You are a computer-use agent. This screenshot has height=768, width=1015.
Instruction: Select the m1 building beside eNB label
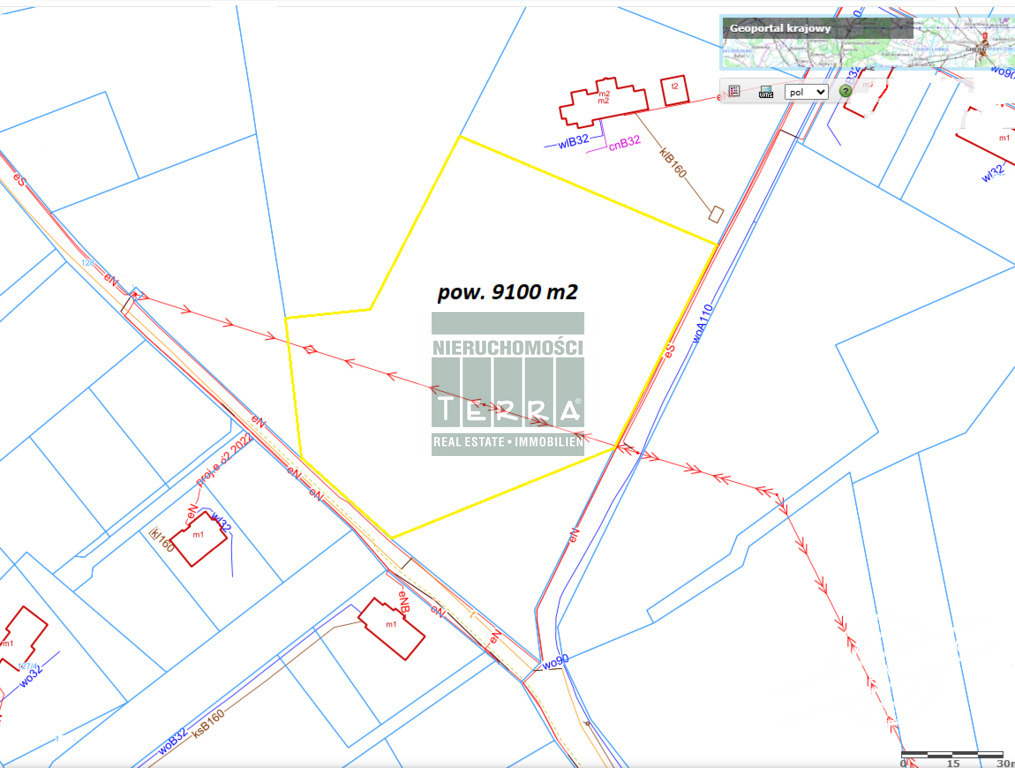point(391,628)
